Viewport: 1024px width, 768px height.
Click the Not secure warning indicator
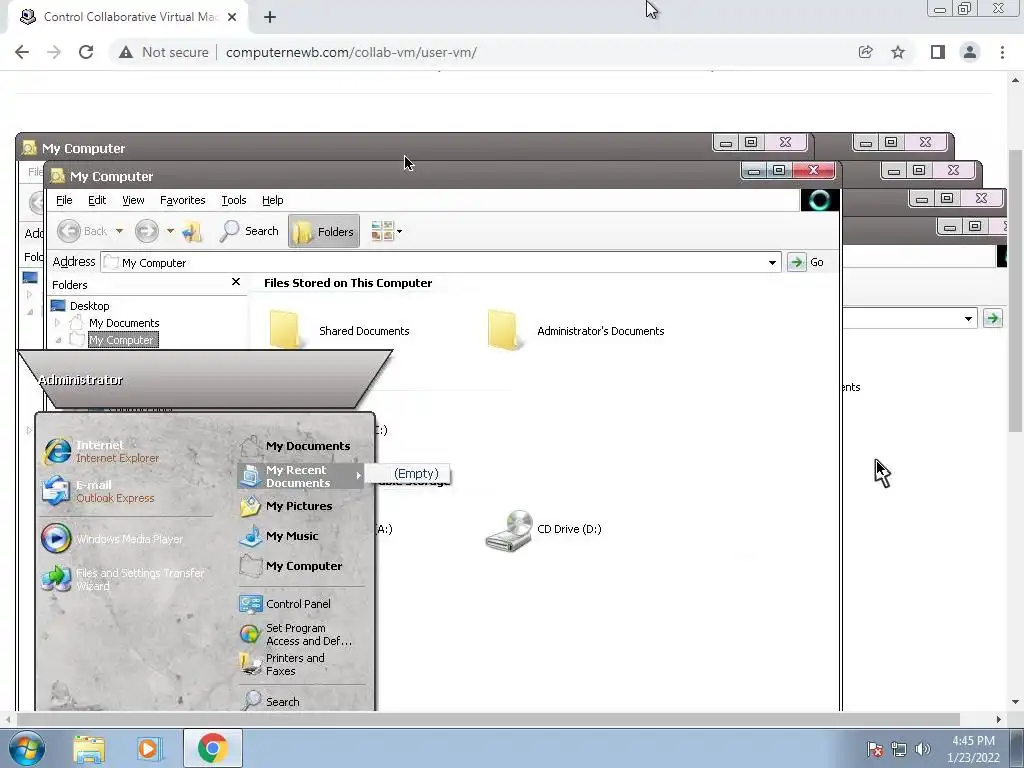click(164, 52)
